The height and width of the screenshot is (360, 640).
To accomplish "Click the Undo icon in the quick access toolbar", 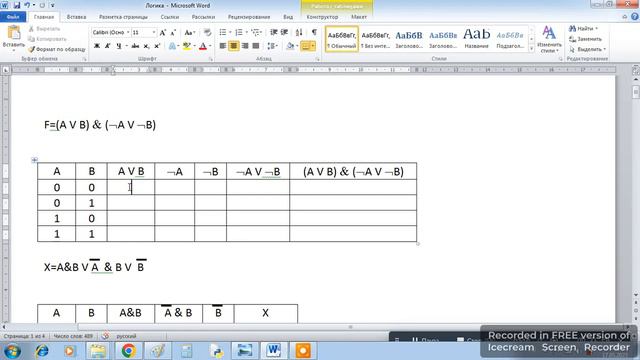I will point(27,5).
